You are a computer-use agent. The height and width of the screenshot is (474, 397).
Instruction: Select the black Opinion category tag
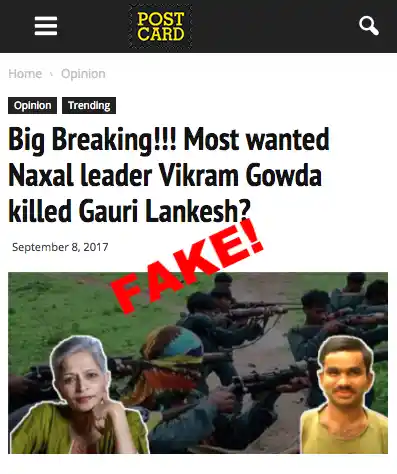(32, 105)
